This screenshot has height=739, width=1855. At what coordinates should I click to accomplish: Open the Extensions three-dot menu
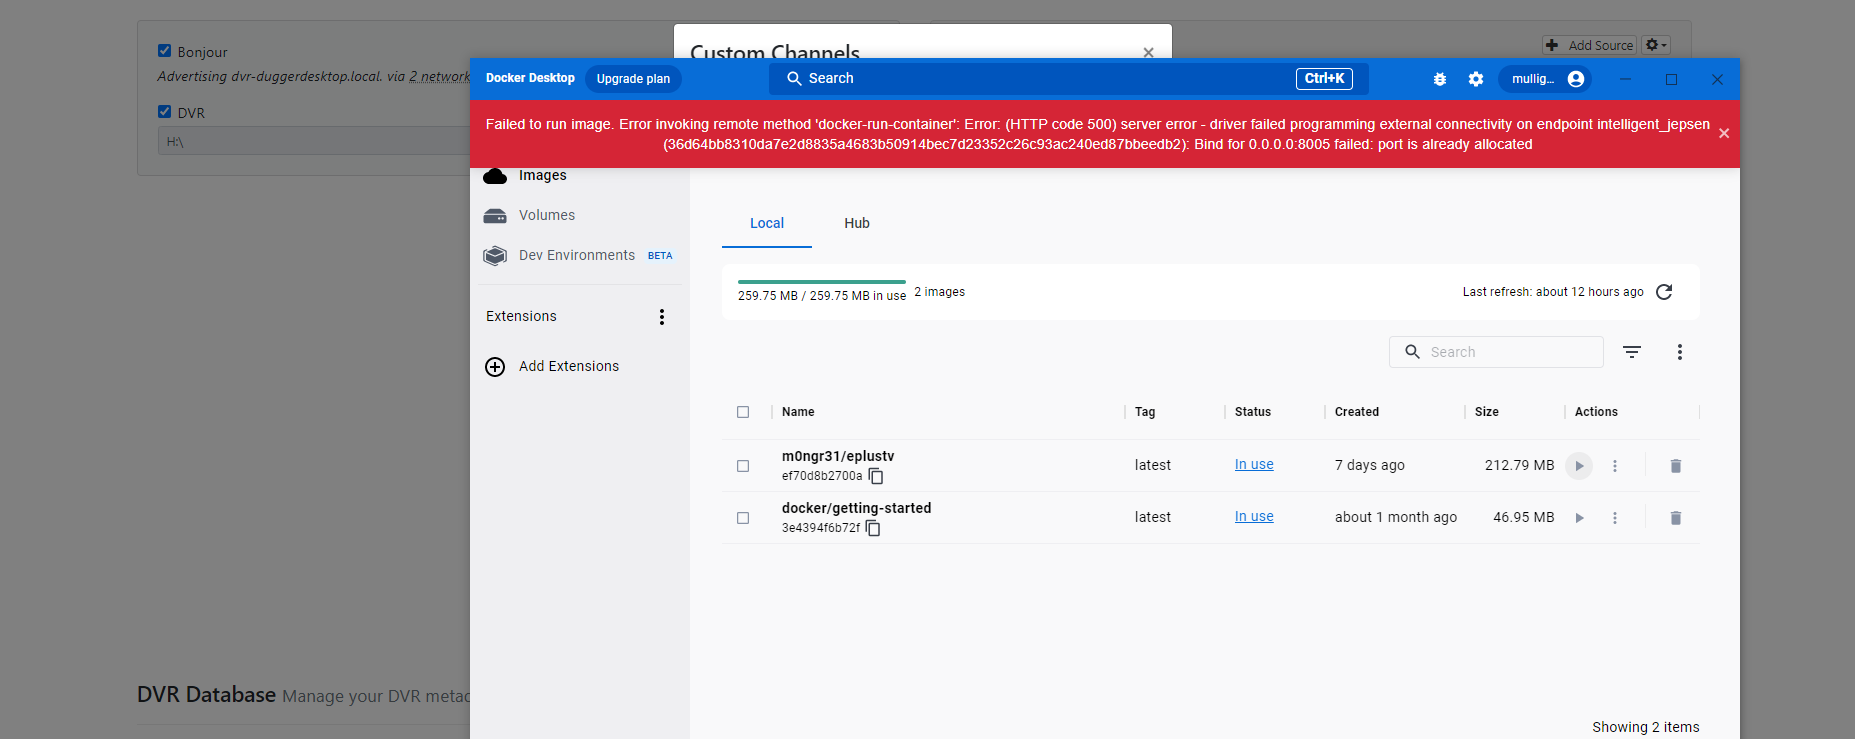click(x=662, y=317)
